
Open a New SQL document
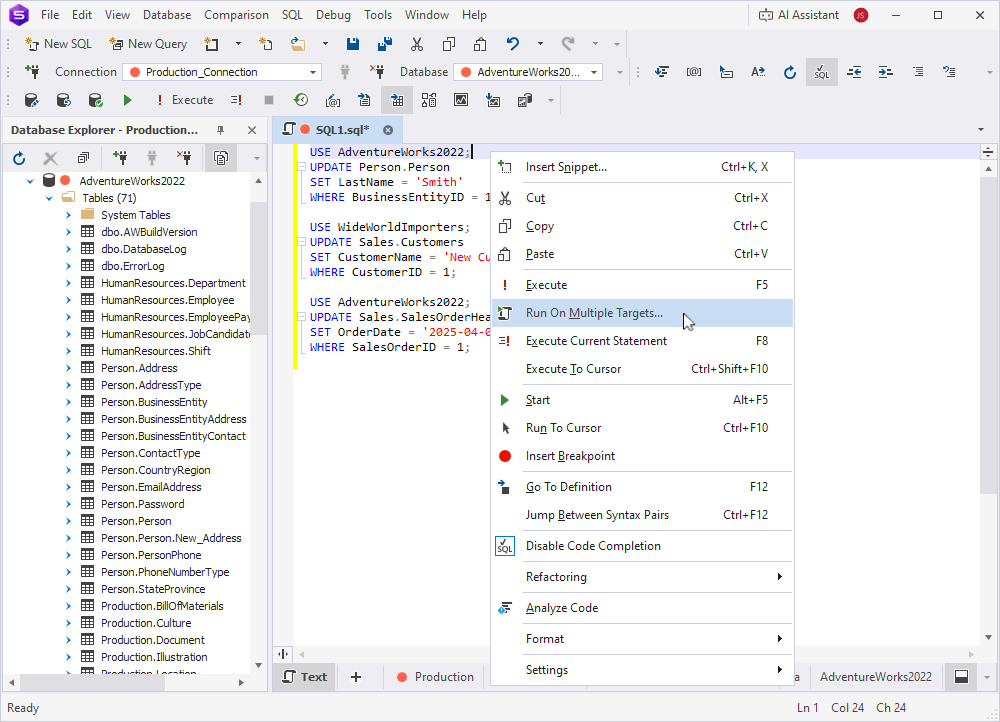[57, 44]
